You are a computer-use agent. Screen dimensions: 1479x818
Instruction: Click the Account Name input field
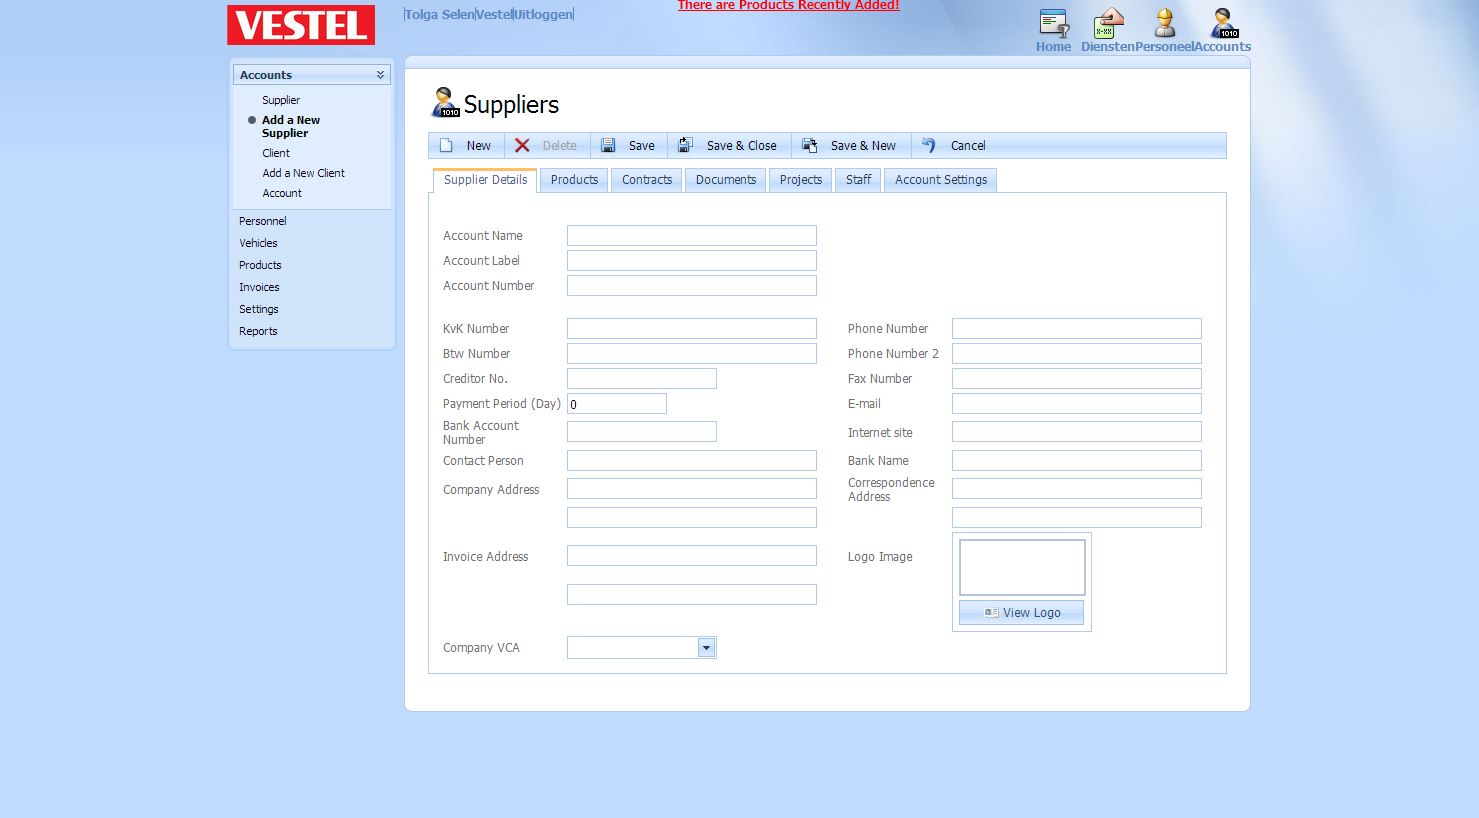691,236
